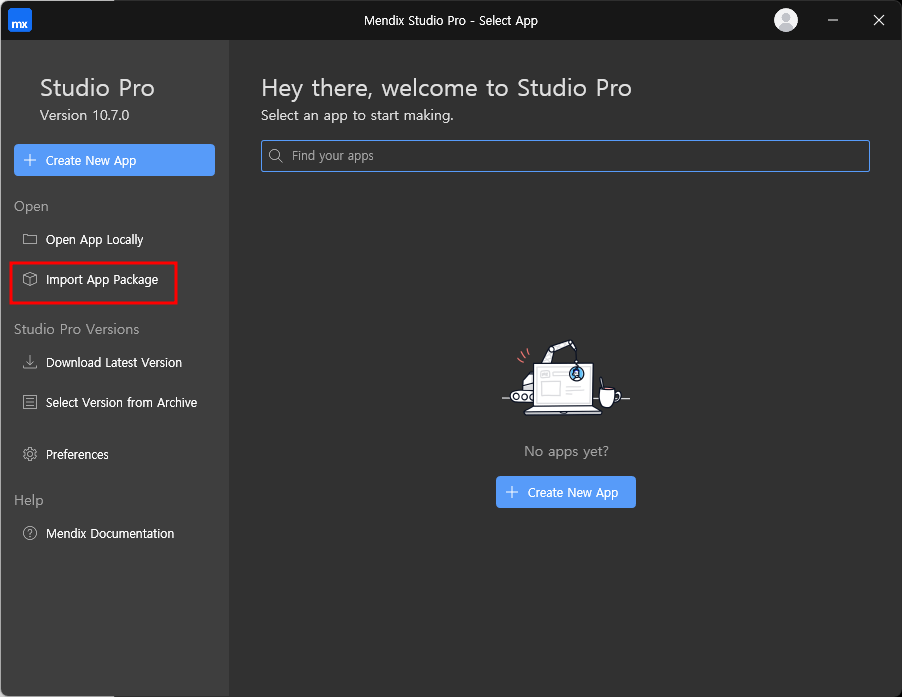902x697 pixels.
Task: Click the help question mark icon
Action: click(x=30, y=534)
